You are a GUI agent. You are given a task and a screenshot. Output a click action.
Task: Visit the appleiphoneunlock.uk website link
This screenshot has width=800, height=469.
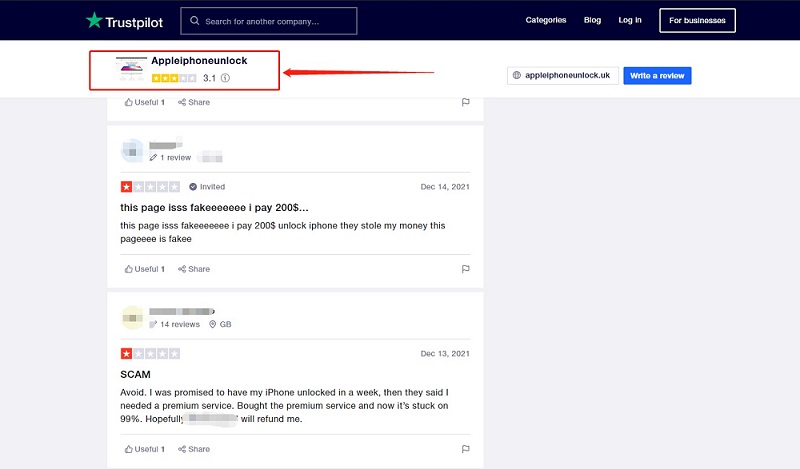560,76
